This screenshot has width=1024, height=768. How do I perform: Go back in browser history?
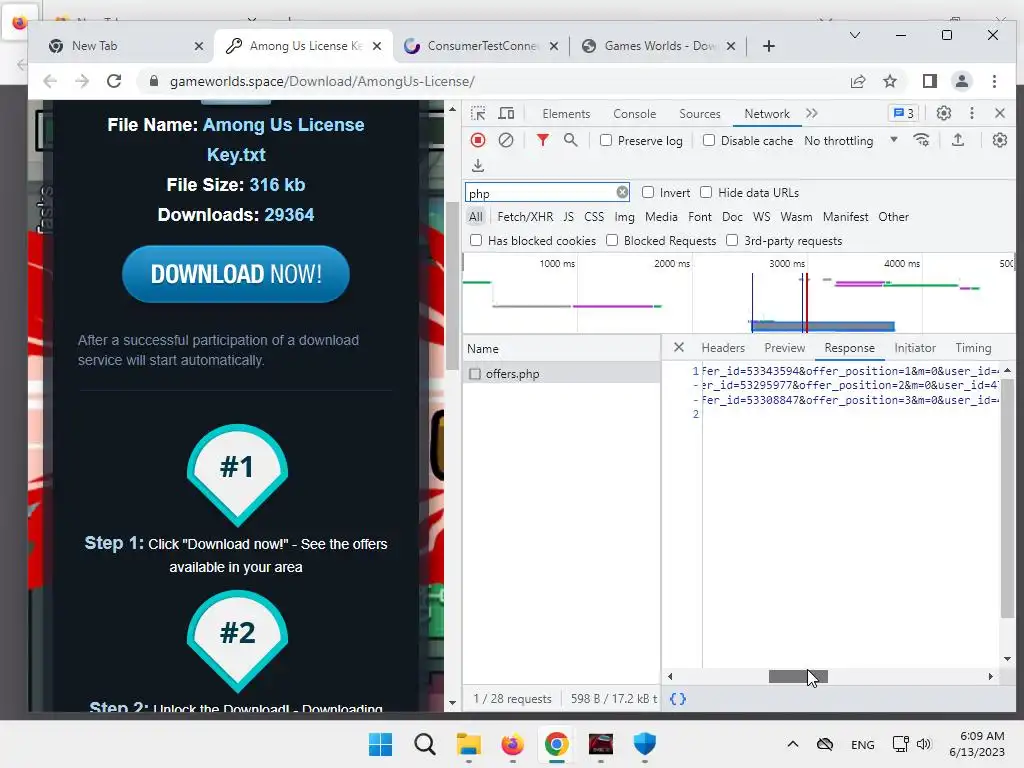point(50,82)
